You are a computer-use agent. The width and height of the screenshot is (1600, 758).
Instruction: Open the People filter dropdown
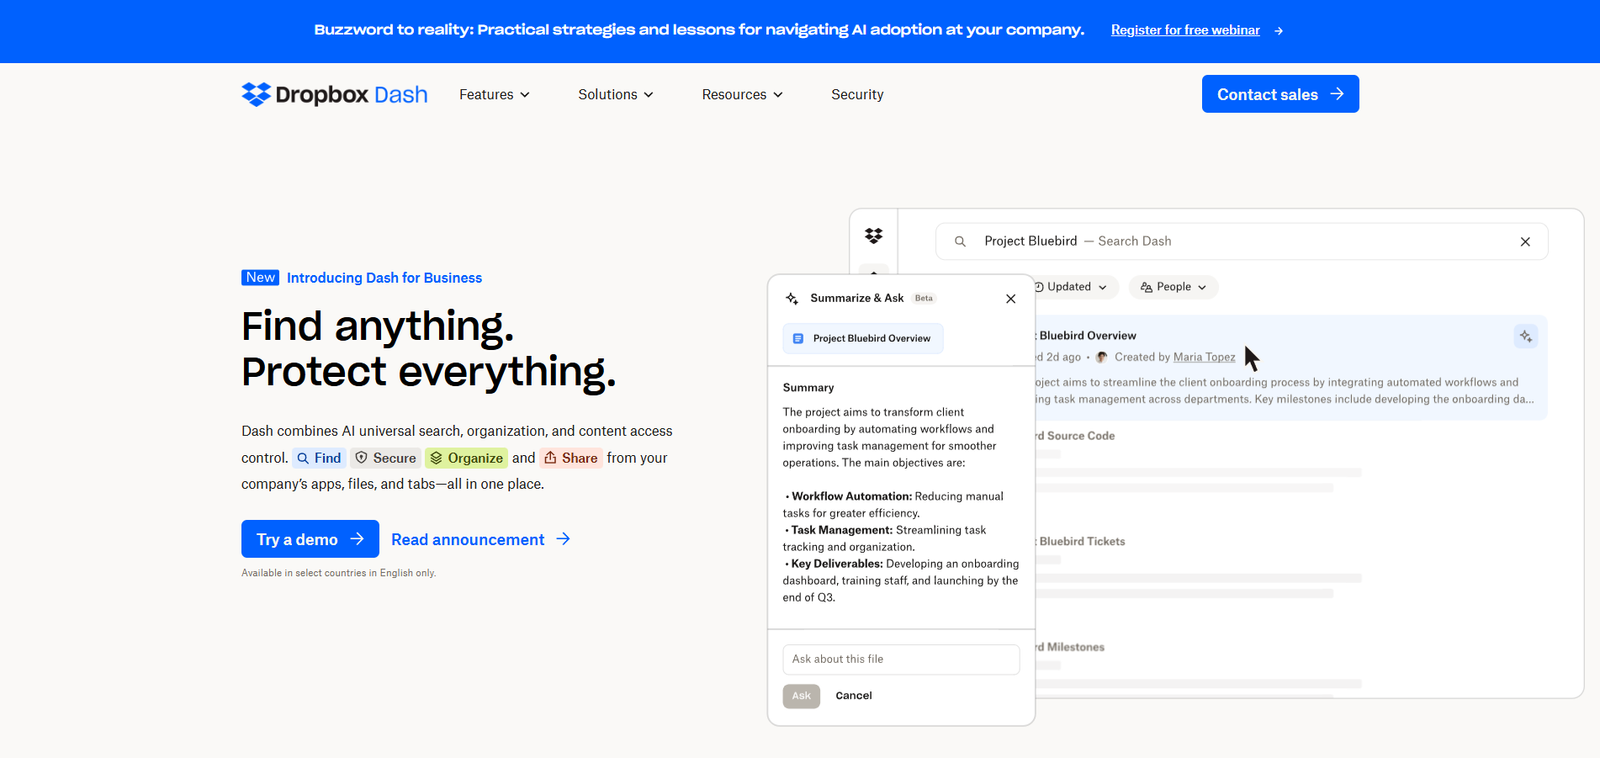coord(1173,287)
